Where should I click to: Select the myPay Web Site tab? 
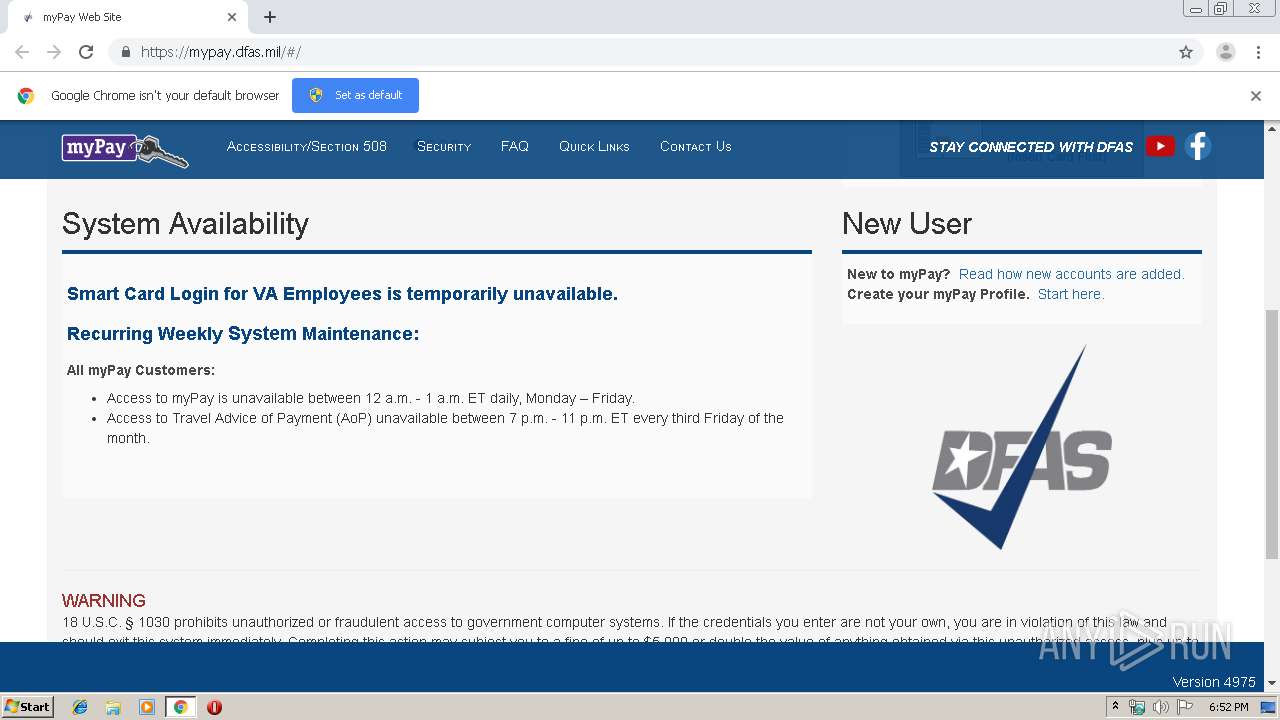126,17
